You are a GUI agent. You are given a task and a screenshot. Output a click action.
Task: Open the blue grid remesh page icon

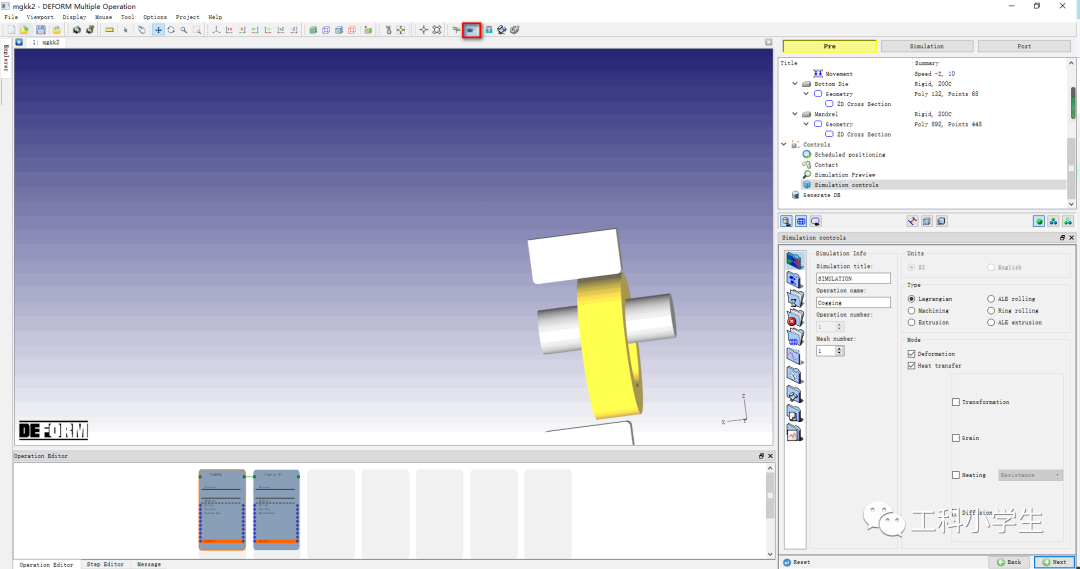[795, 337]
